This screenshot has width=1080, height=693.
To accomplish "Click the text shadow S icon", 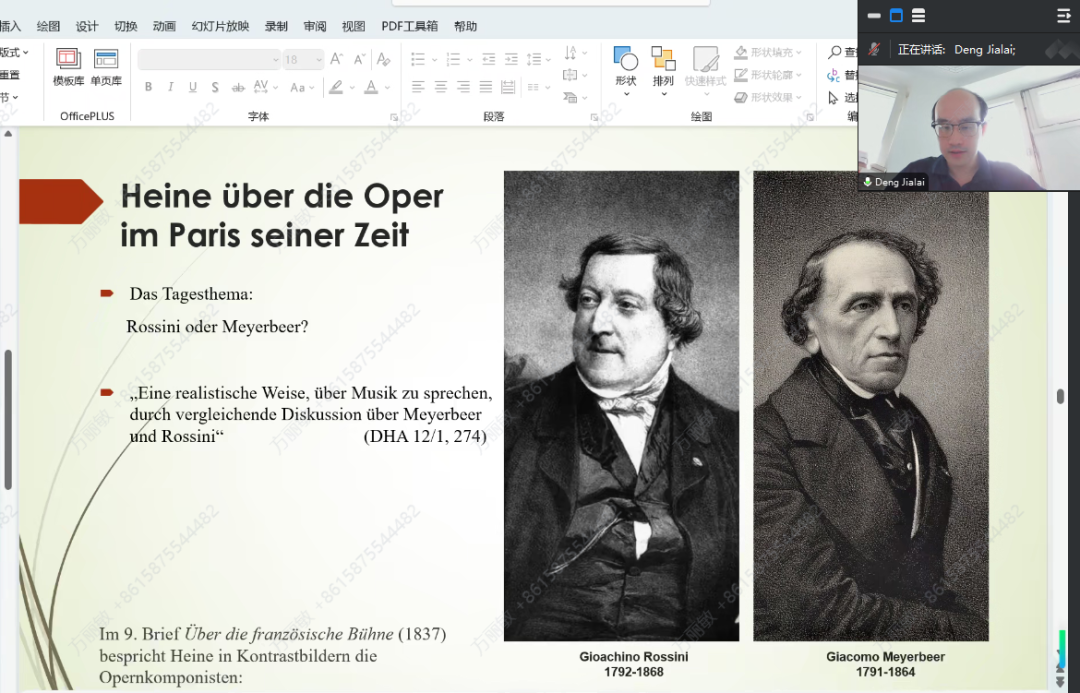I will [x=215, y=88].
